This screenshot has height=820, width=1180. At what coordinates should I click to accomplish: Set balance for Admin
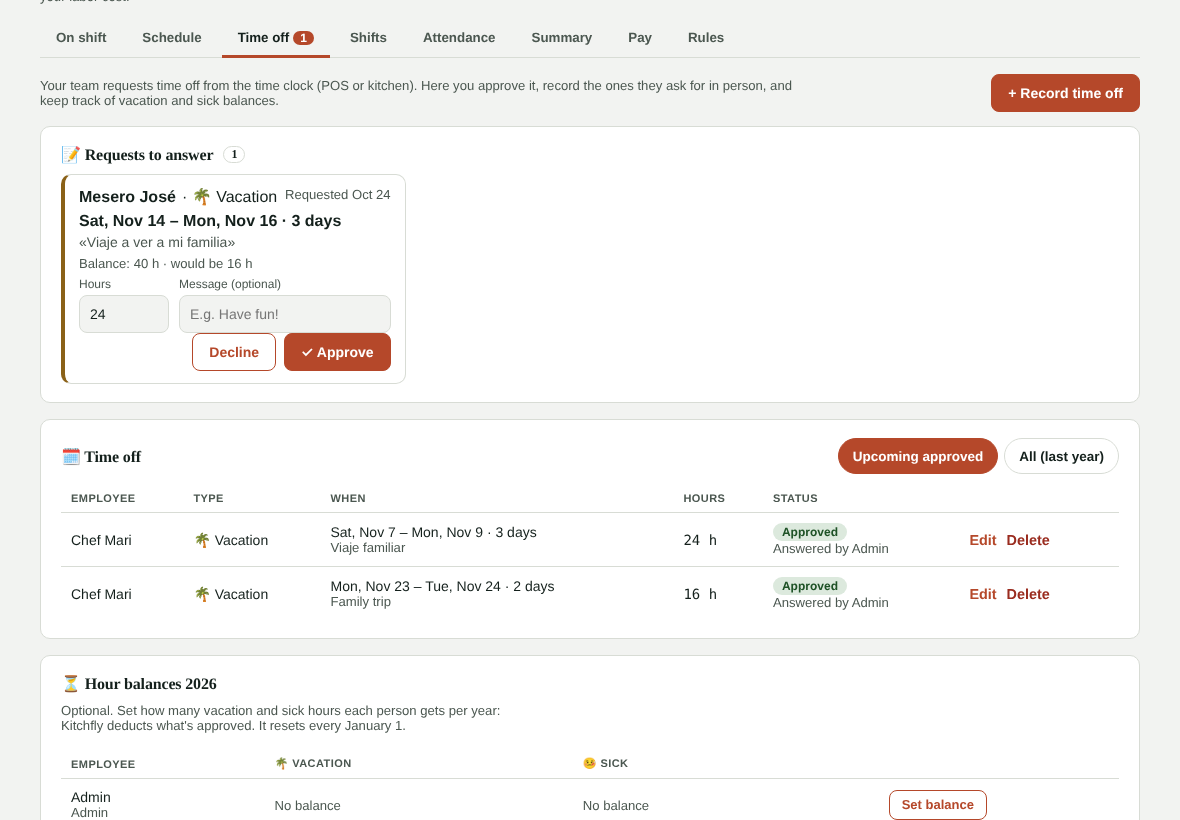tap(938, 805)
